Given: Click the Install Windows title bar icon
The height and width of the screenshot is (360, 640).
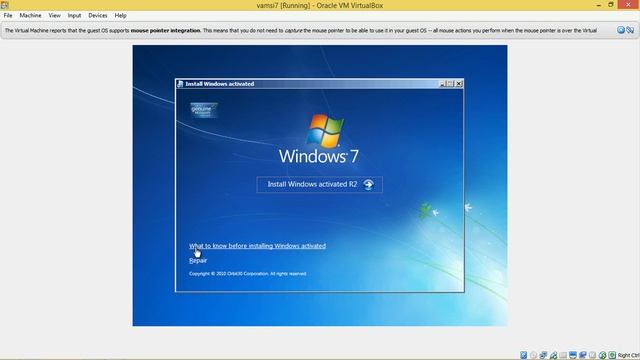Looking at the screenshot, I should [x=180, y=84].
